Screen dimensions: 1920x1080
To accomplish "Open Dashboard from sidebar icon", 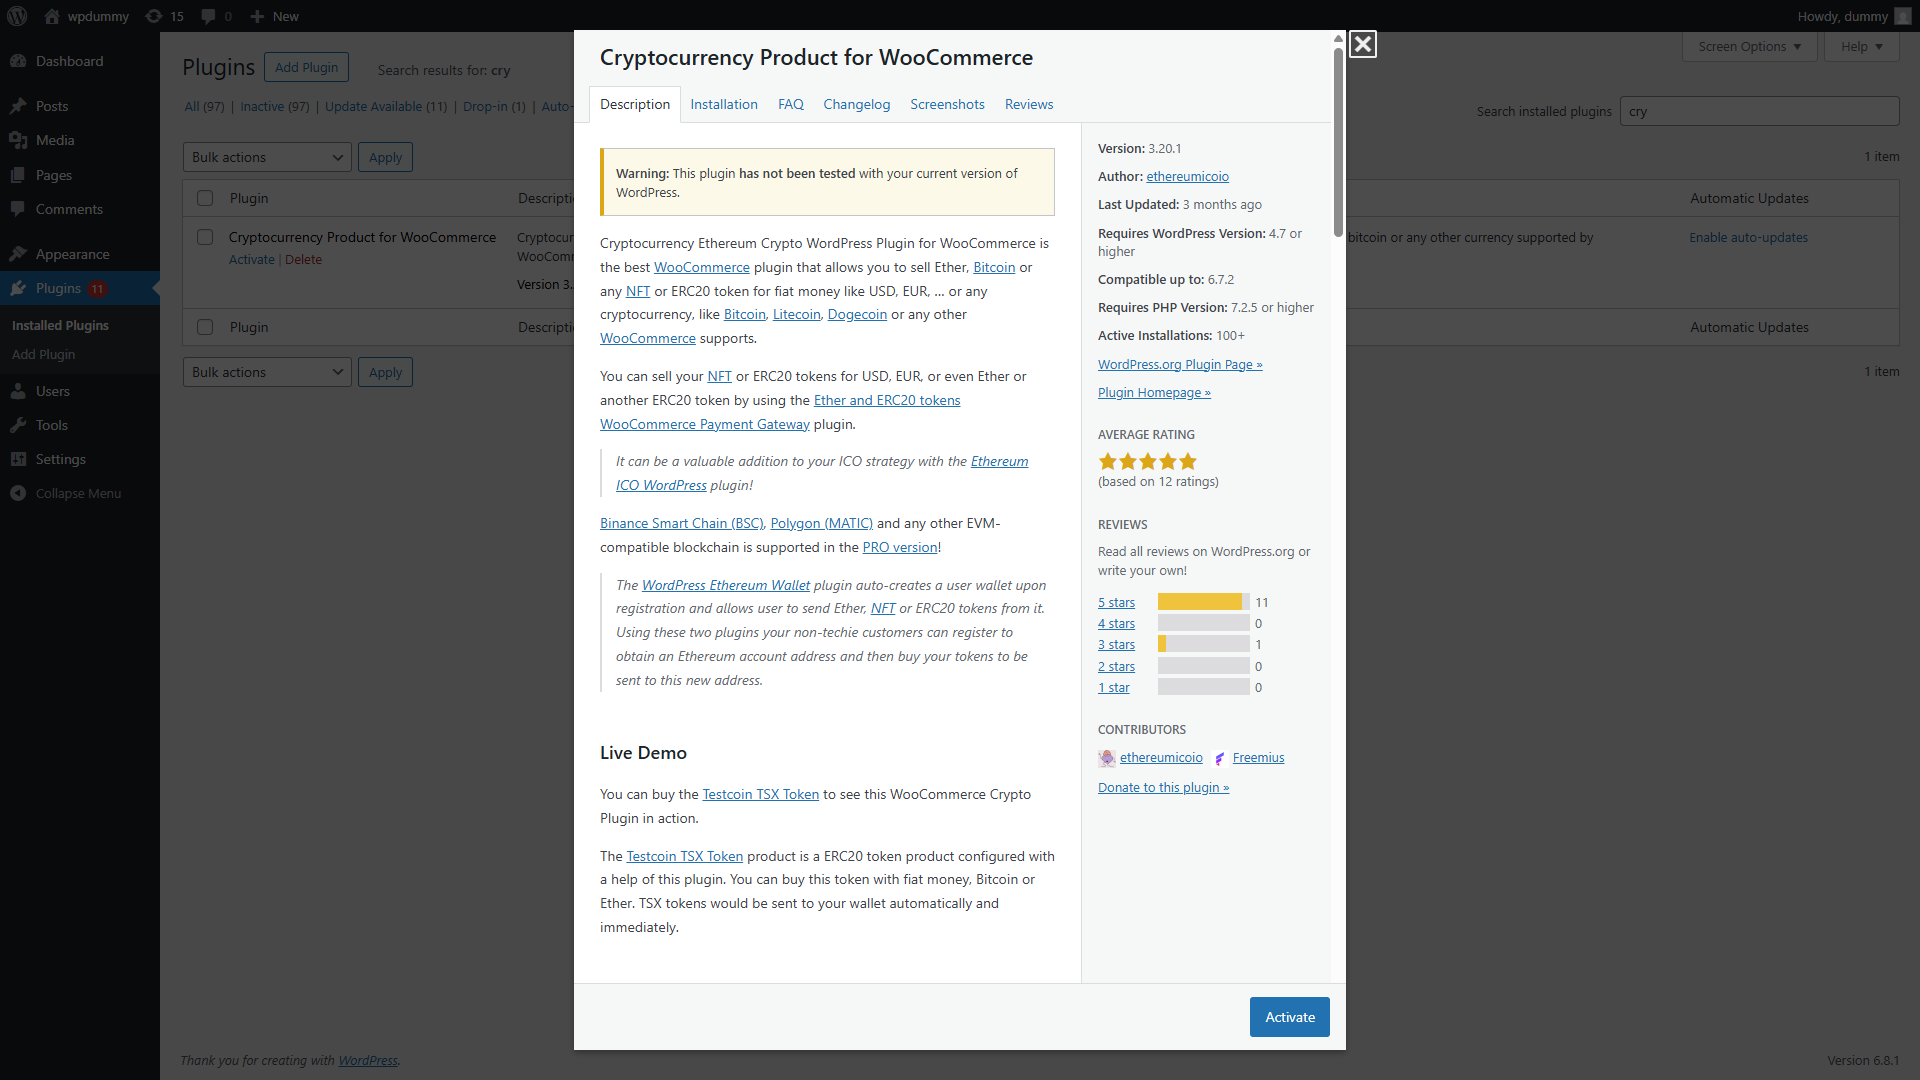I will (18, 61).
